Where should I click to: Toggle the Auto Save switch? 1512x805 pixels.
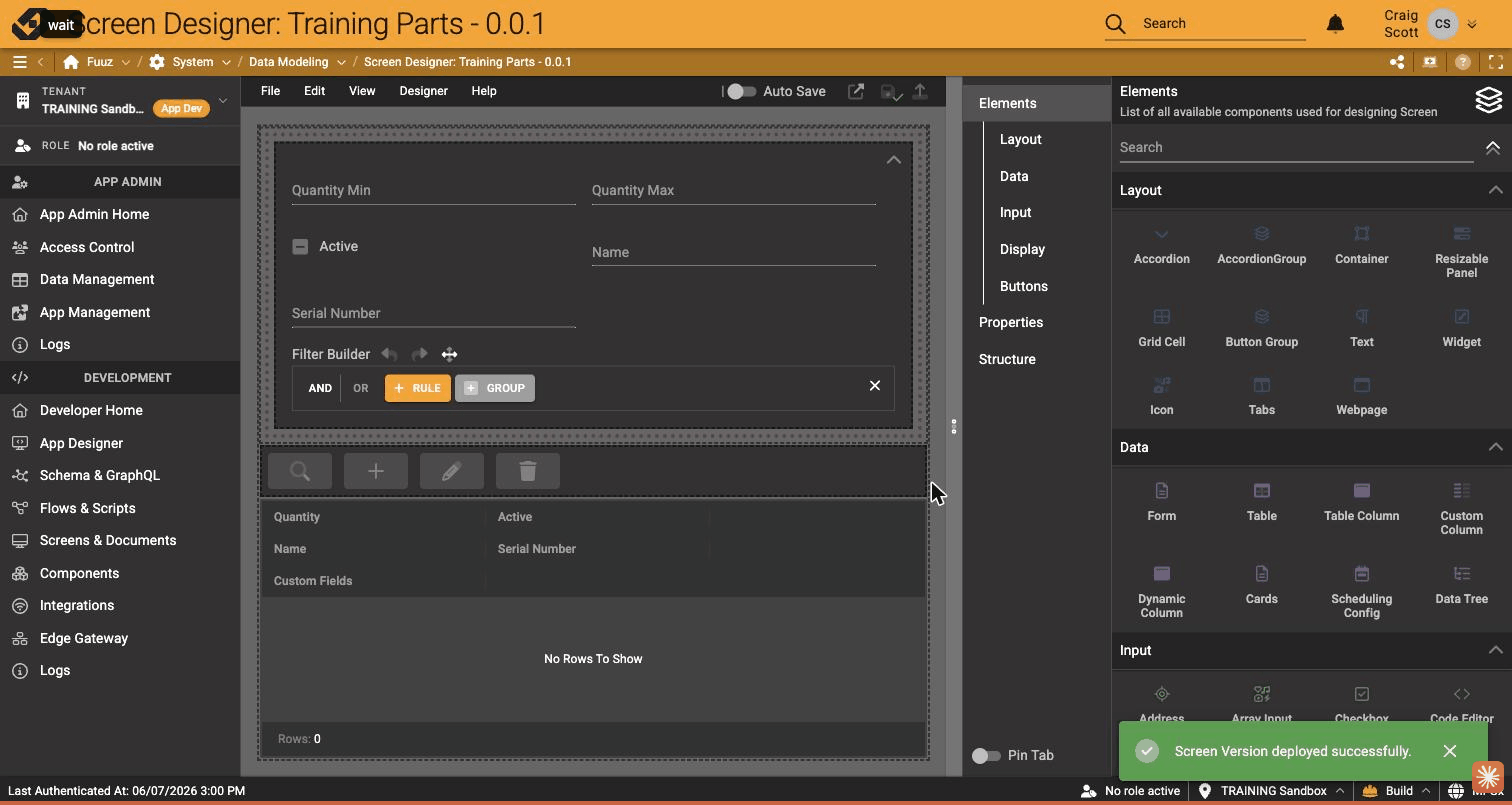(740, 91)
